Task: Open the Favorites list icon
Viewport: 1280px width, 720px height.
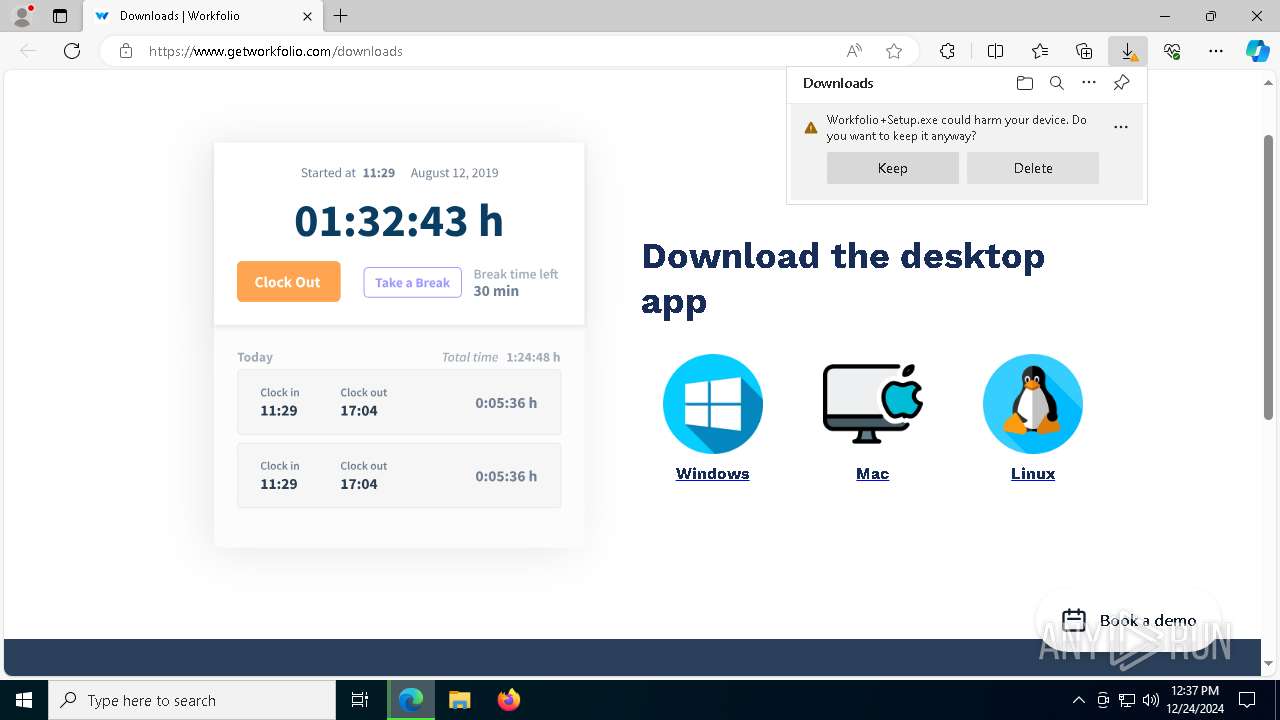Action: pyautogui.click(x=1040, y=51)
